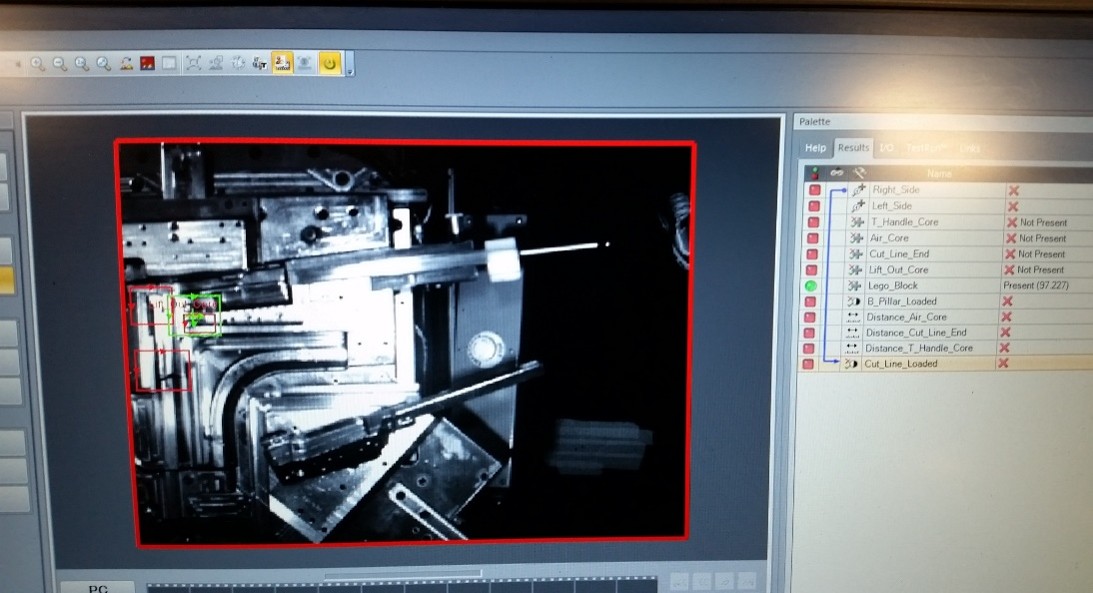Click the zoom in magnifier icon
Screen dimensions: 1093x593
click(x=37, y=64)
